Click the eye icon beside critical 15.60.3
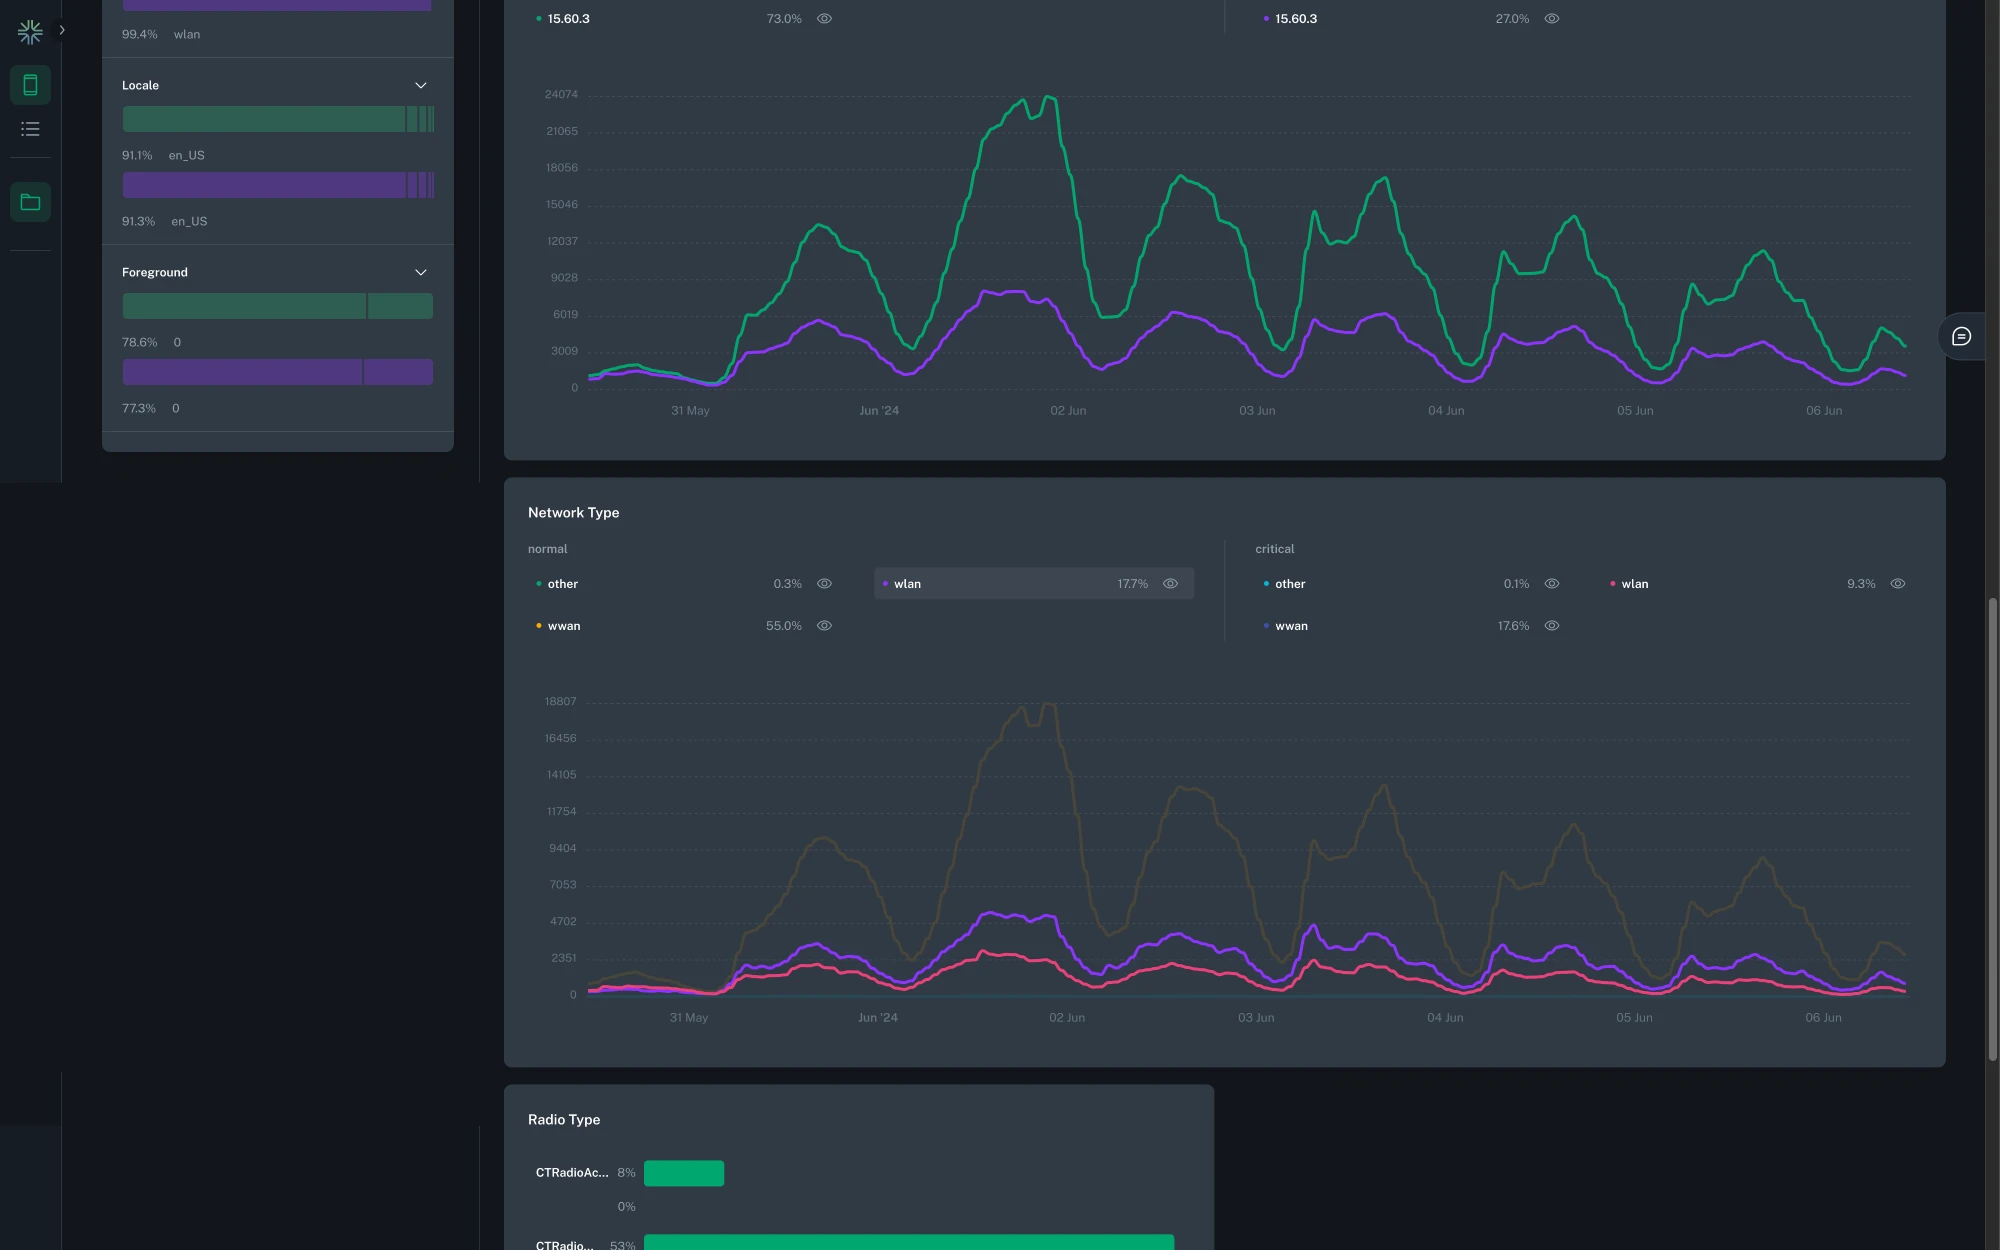Screen dimensions: 2000x1250 tap(1551, 18)
